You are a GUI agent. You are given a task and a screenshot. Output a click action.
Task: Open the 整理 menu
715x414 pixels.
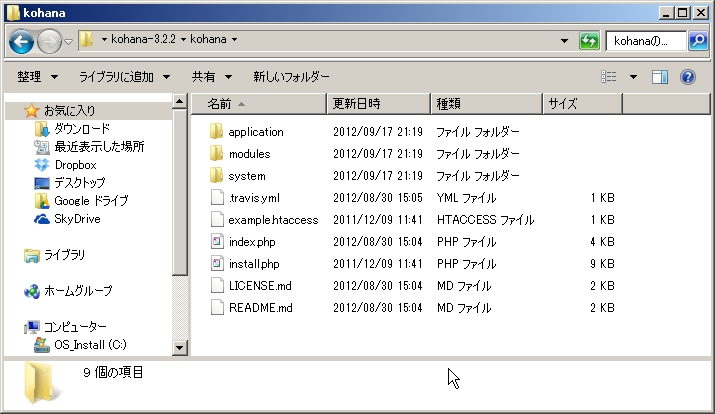pyautogui.click(x=37, y=77)
